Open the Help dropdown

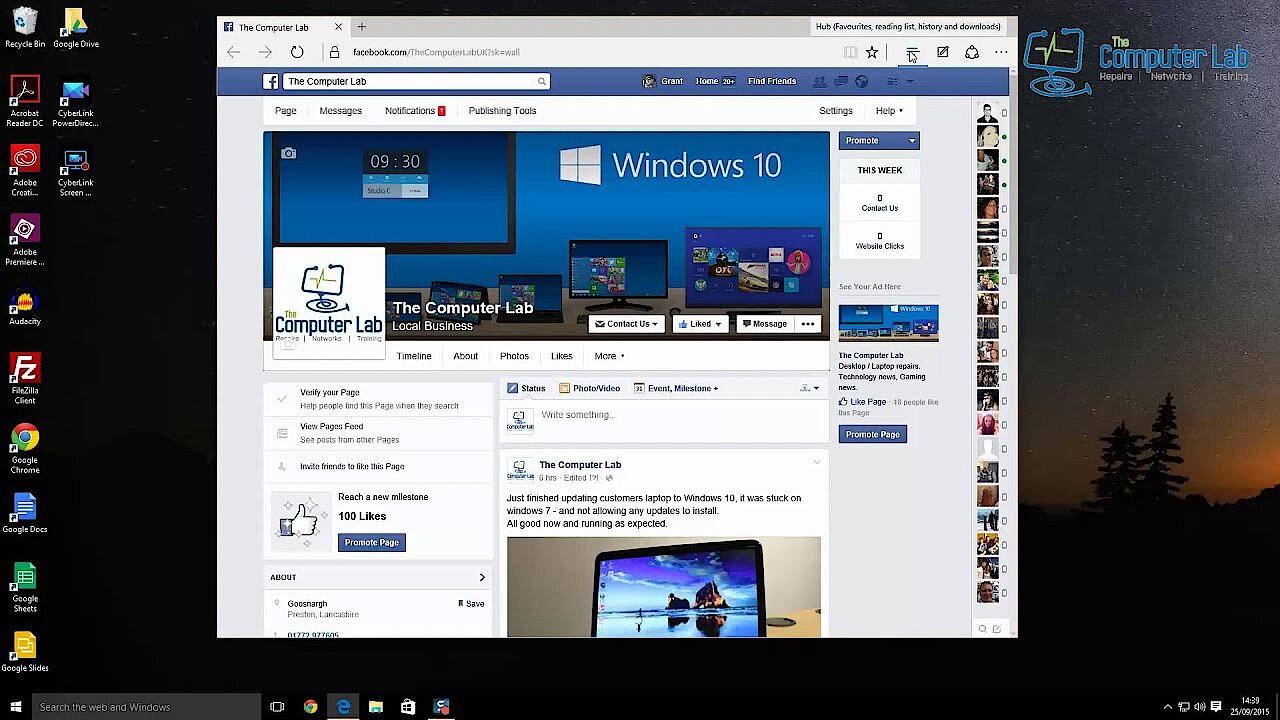point(889,111)
